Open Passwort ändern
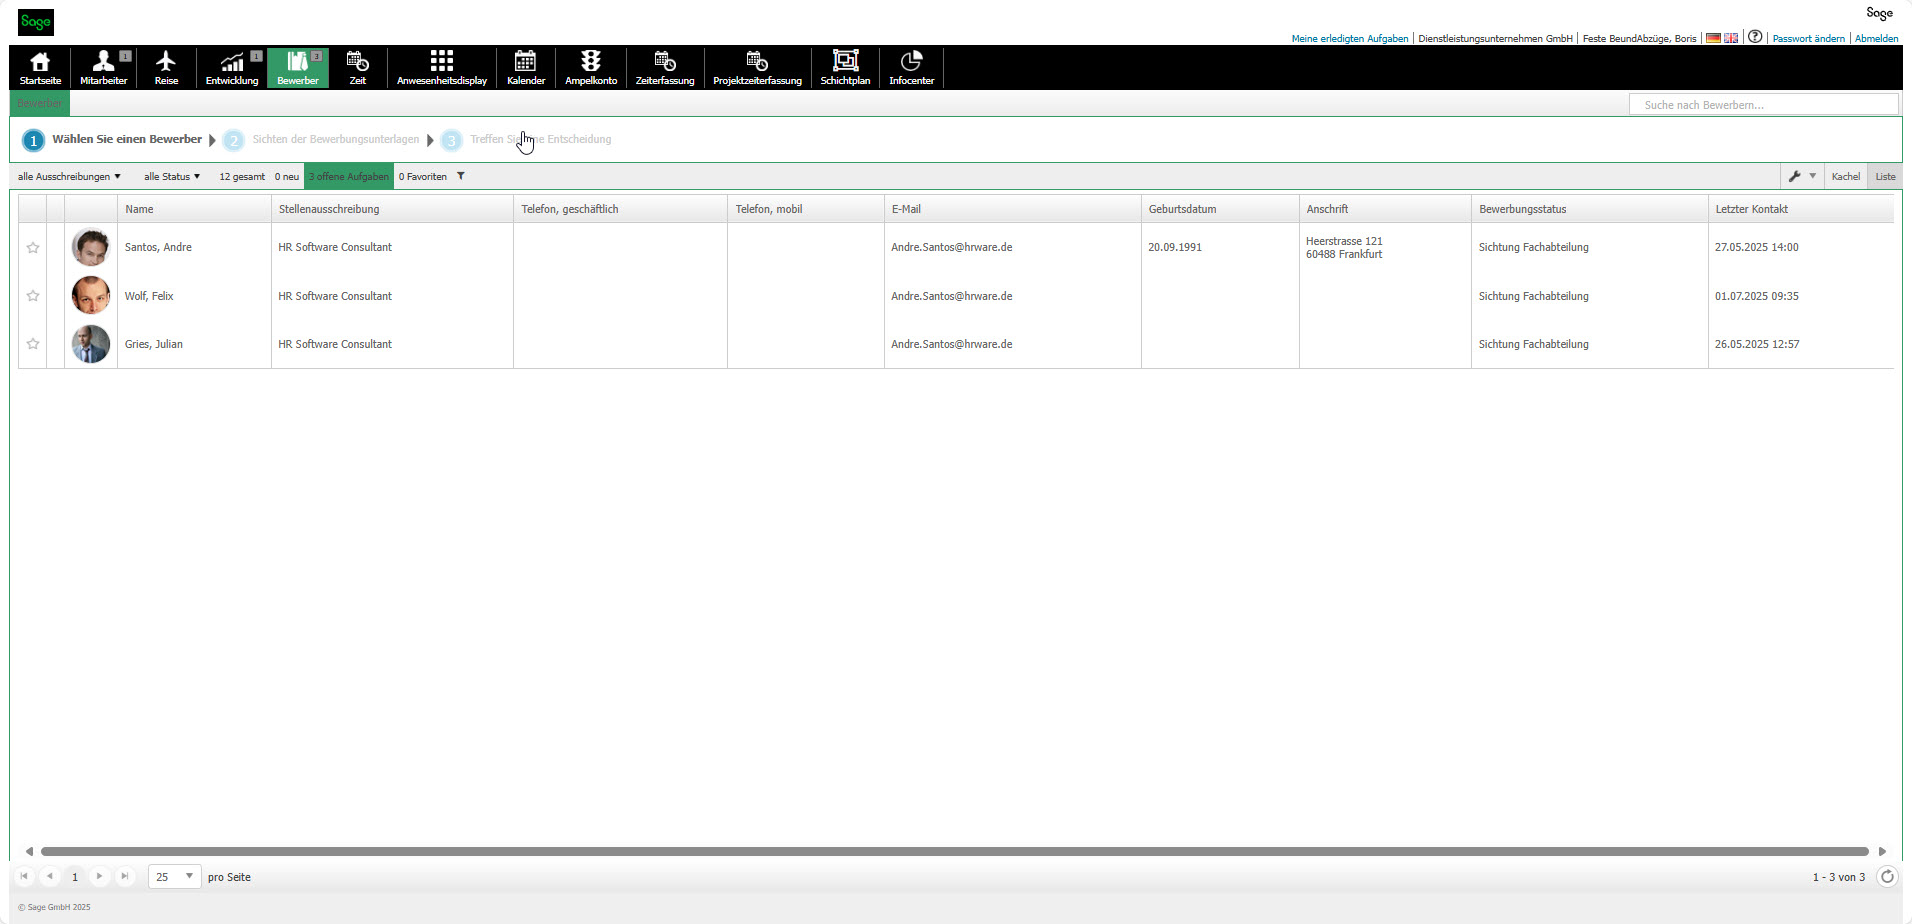This screenshot has width=1912, height=924. pyautogui.click(x=1809, y=38)
